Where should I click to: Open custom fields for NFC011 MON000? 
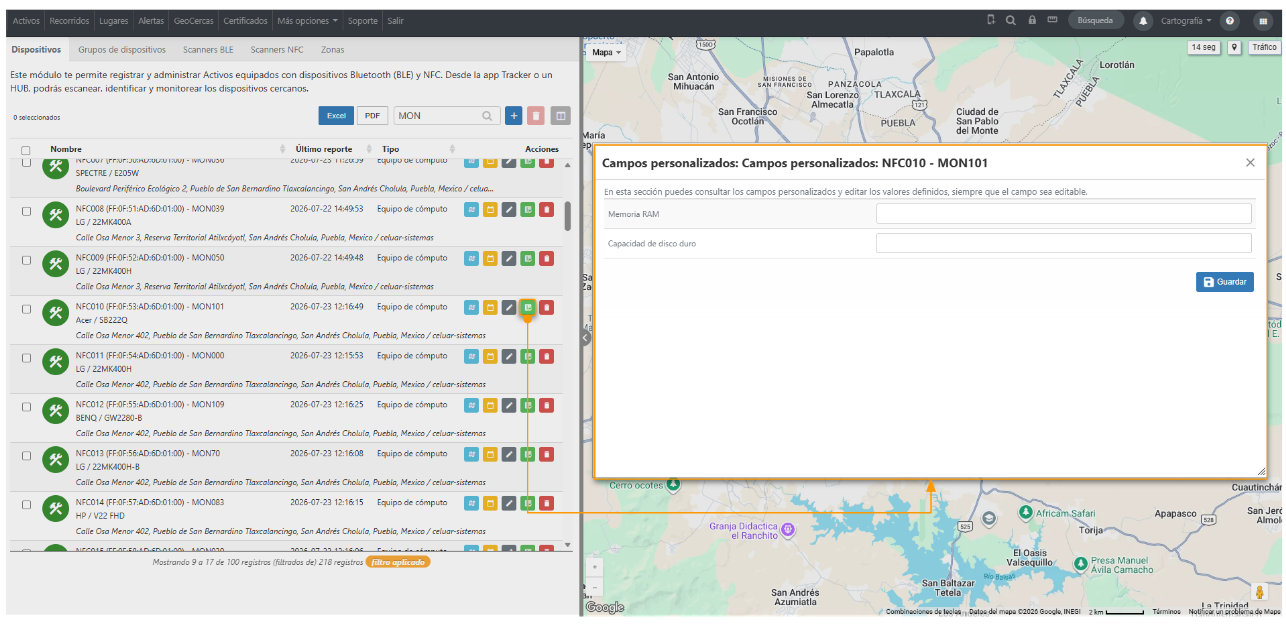528,356
